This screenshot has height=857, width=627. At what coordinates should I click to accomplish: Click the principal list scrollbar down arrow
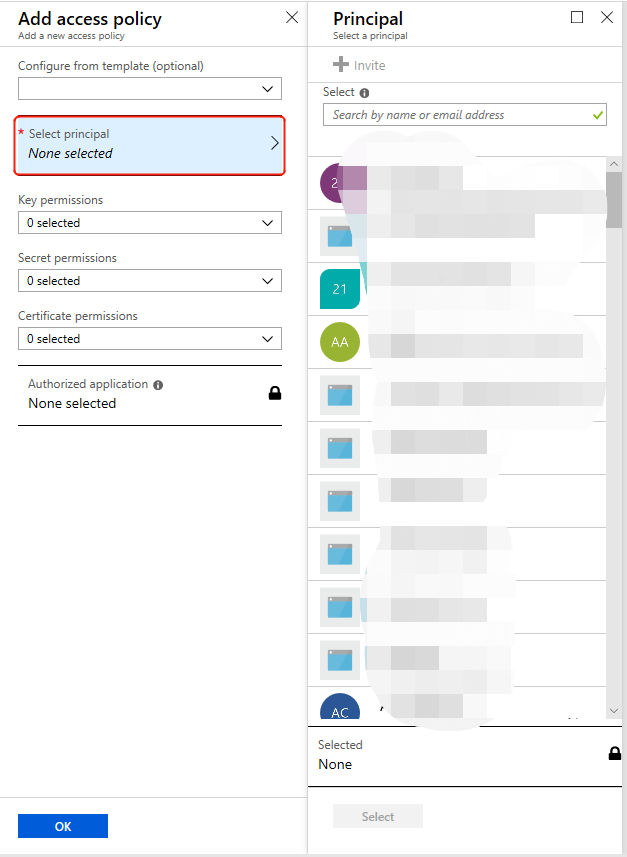614,710
